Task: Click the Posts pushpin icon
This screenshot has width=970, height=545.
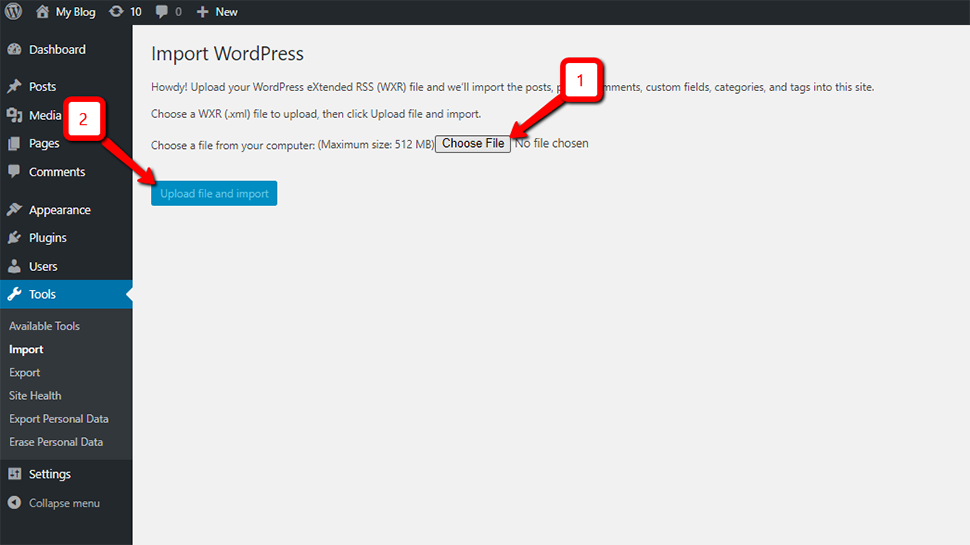Action: pyautogui.click(x=14, y=86)
